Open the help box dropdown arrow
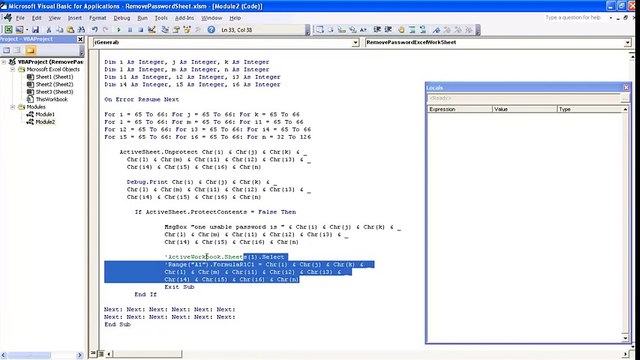640x360 pixels. (x=611, y=18)
